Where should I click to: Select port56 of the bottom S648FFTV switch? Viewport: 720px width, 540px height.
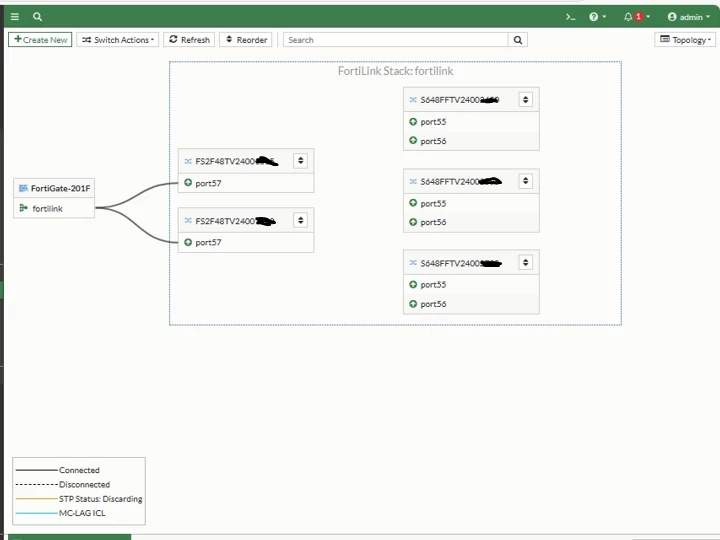point(472,304)
